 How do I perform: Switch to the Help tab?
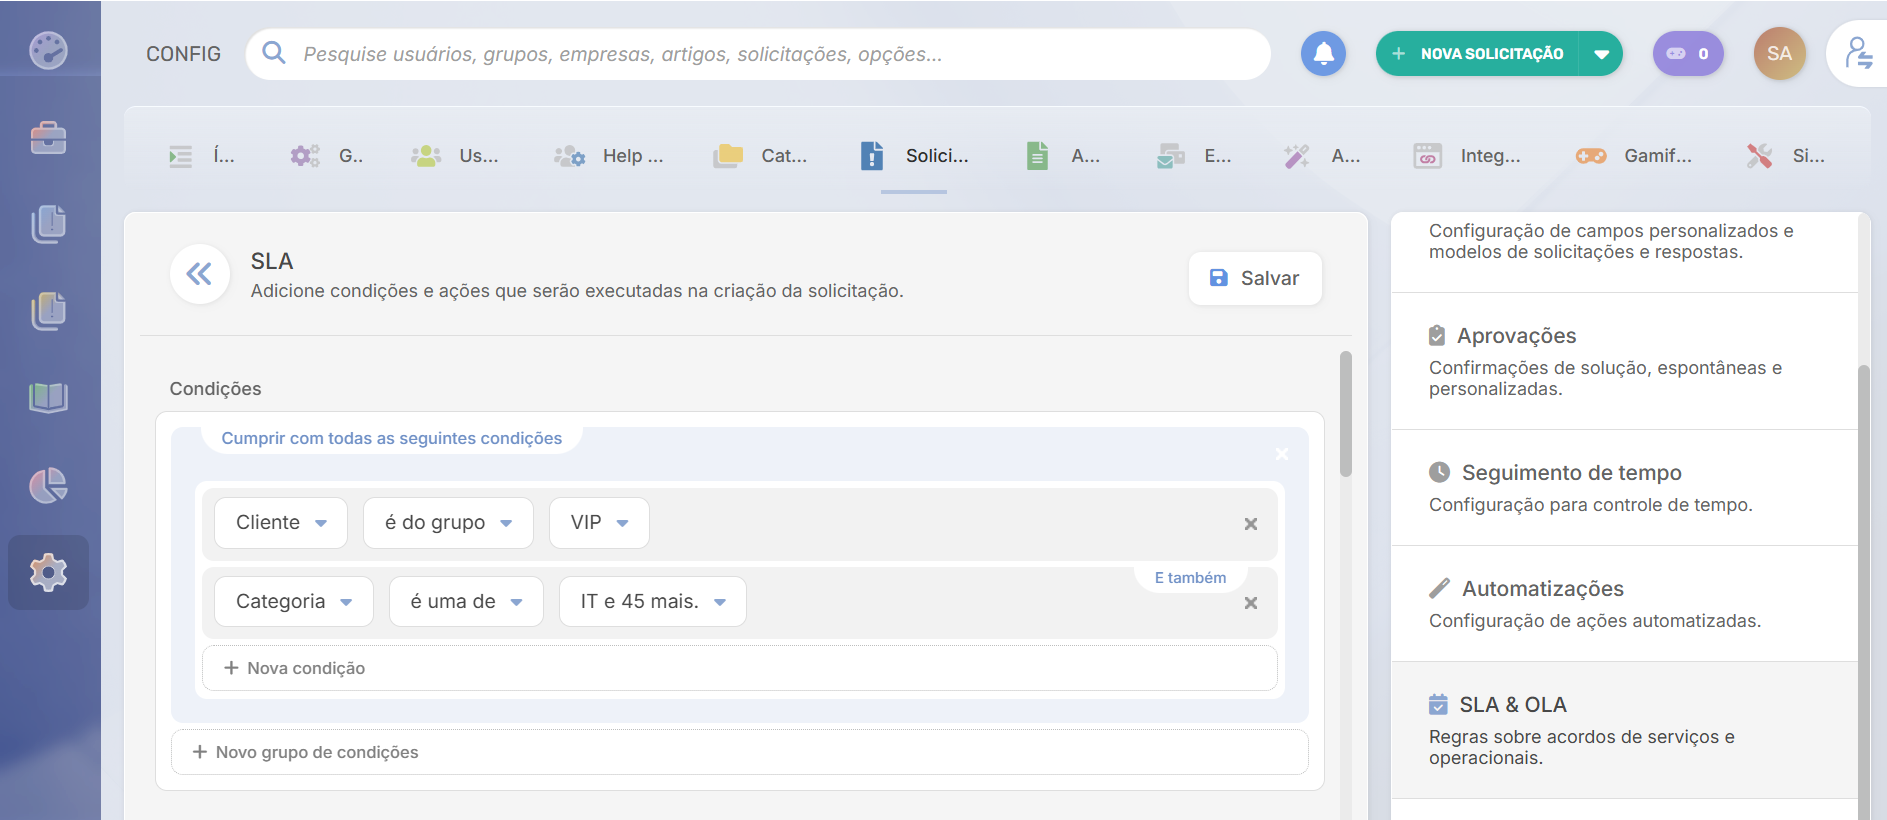coord(610,156)
